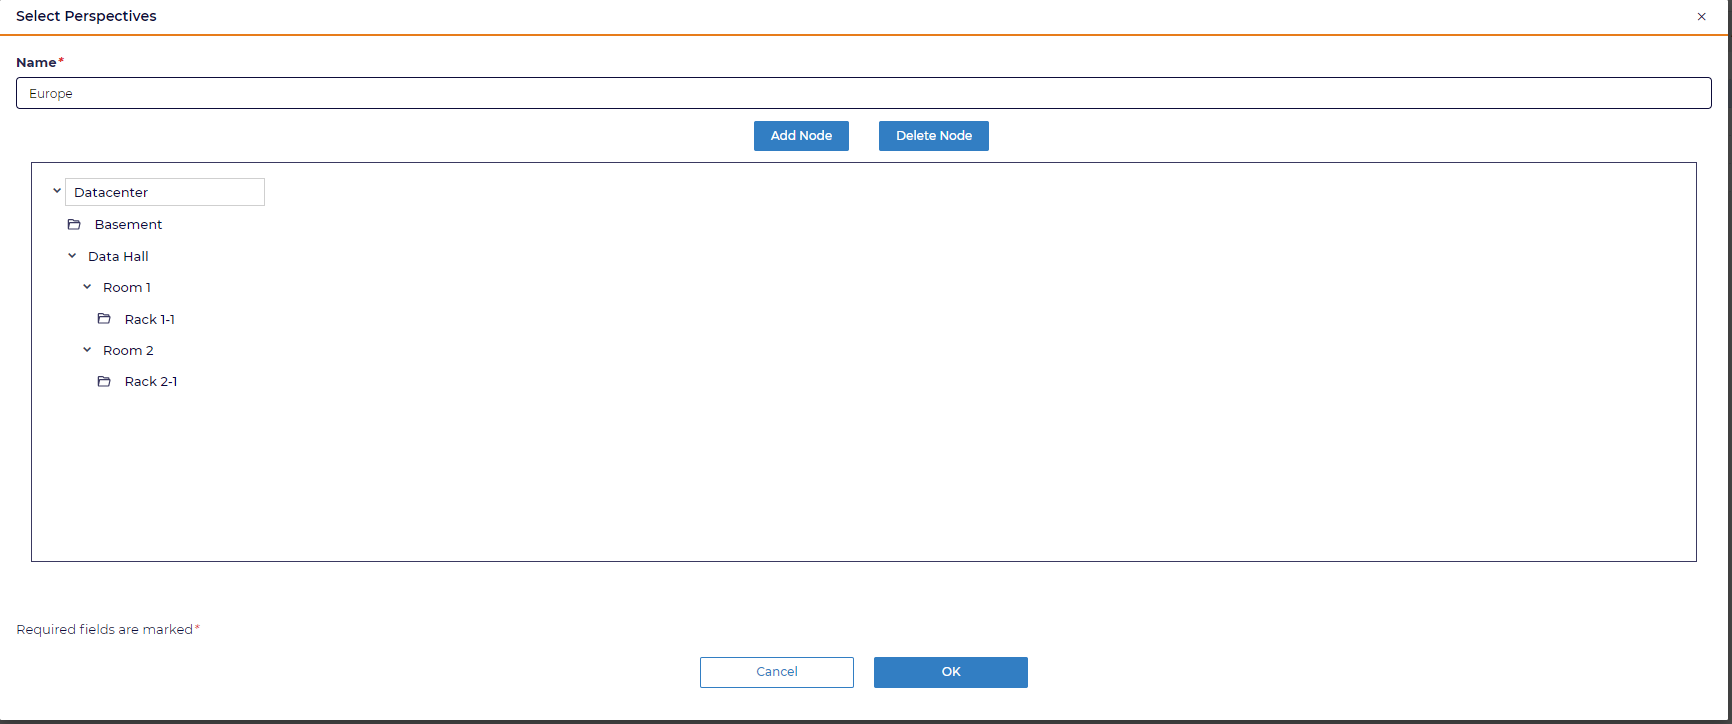The image size is (1732, 724).
Task: Select the Basement tree node
Action: click(x=128, y=224)
